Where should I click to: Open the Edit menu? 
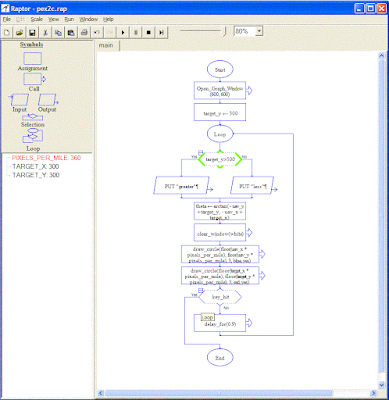coord(20,19)
